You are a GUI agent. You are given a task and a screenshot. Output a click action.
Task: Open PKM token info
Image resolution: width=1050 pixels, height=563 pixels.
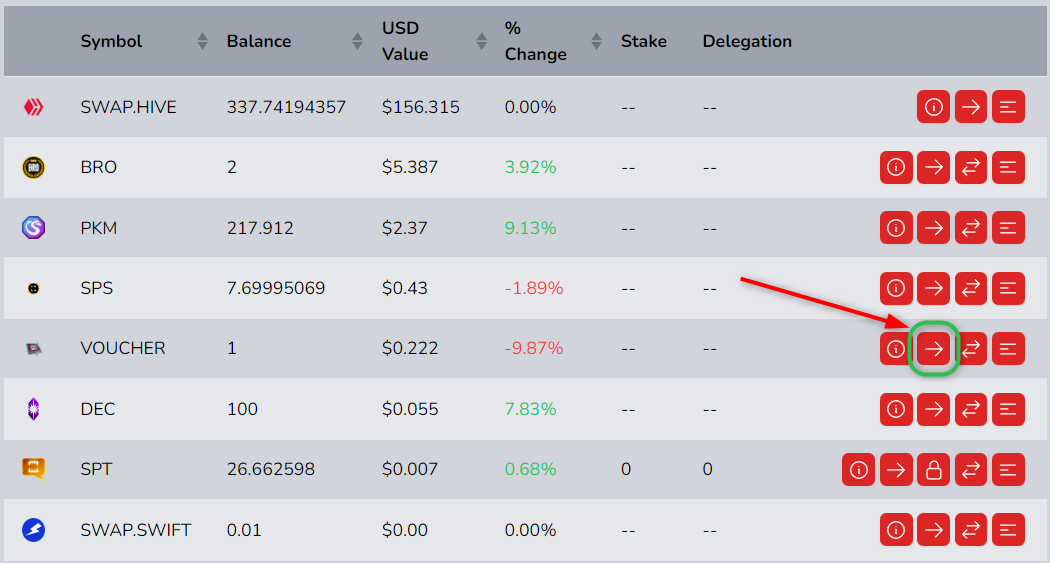click(x=896, y=228)
